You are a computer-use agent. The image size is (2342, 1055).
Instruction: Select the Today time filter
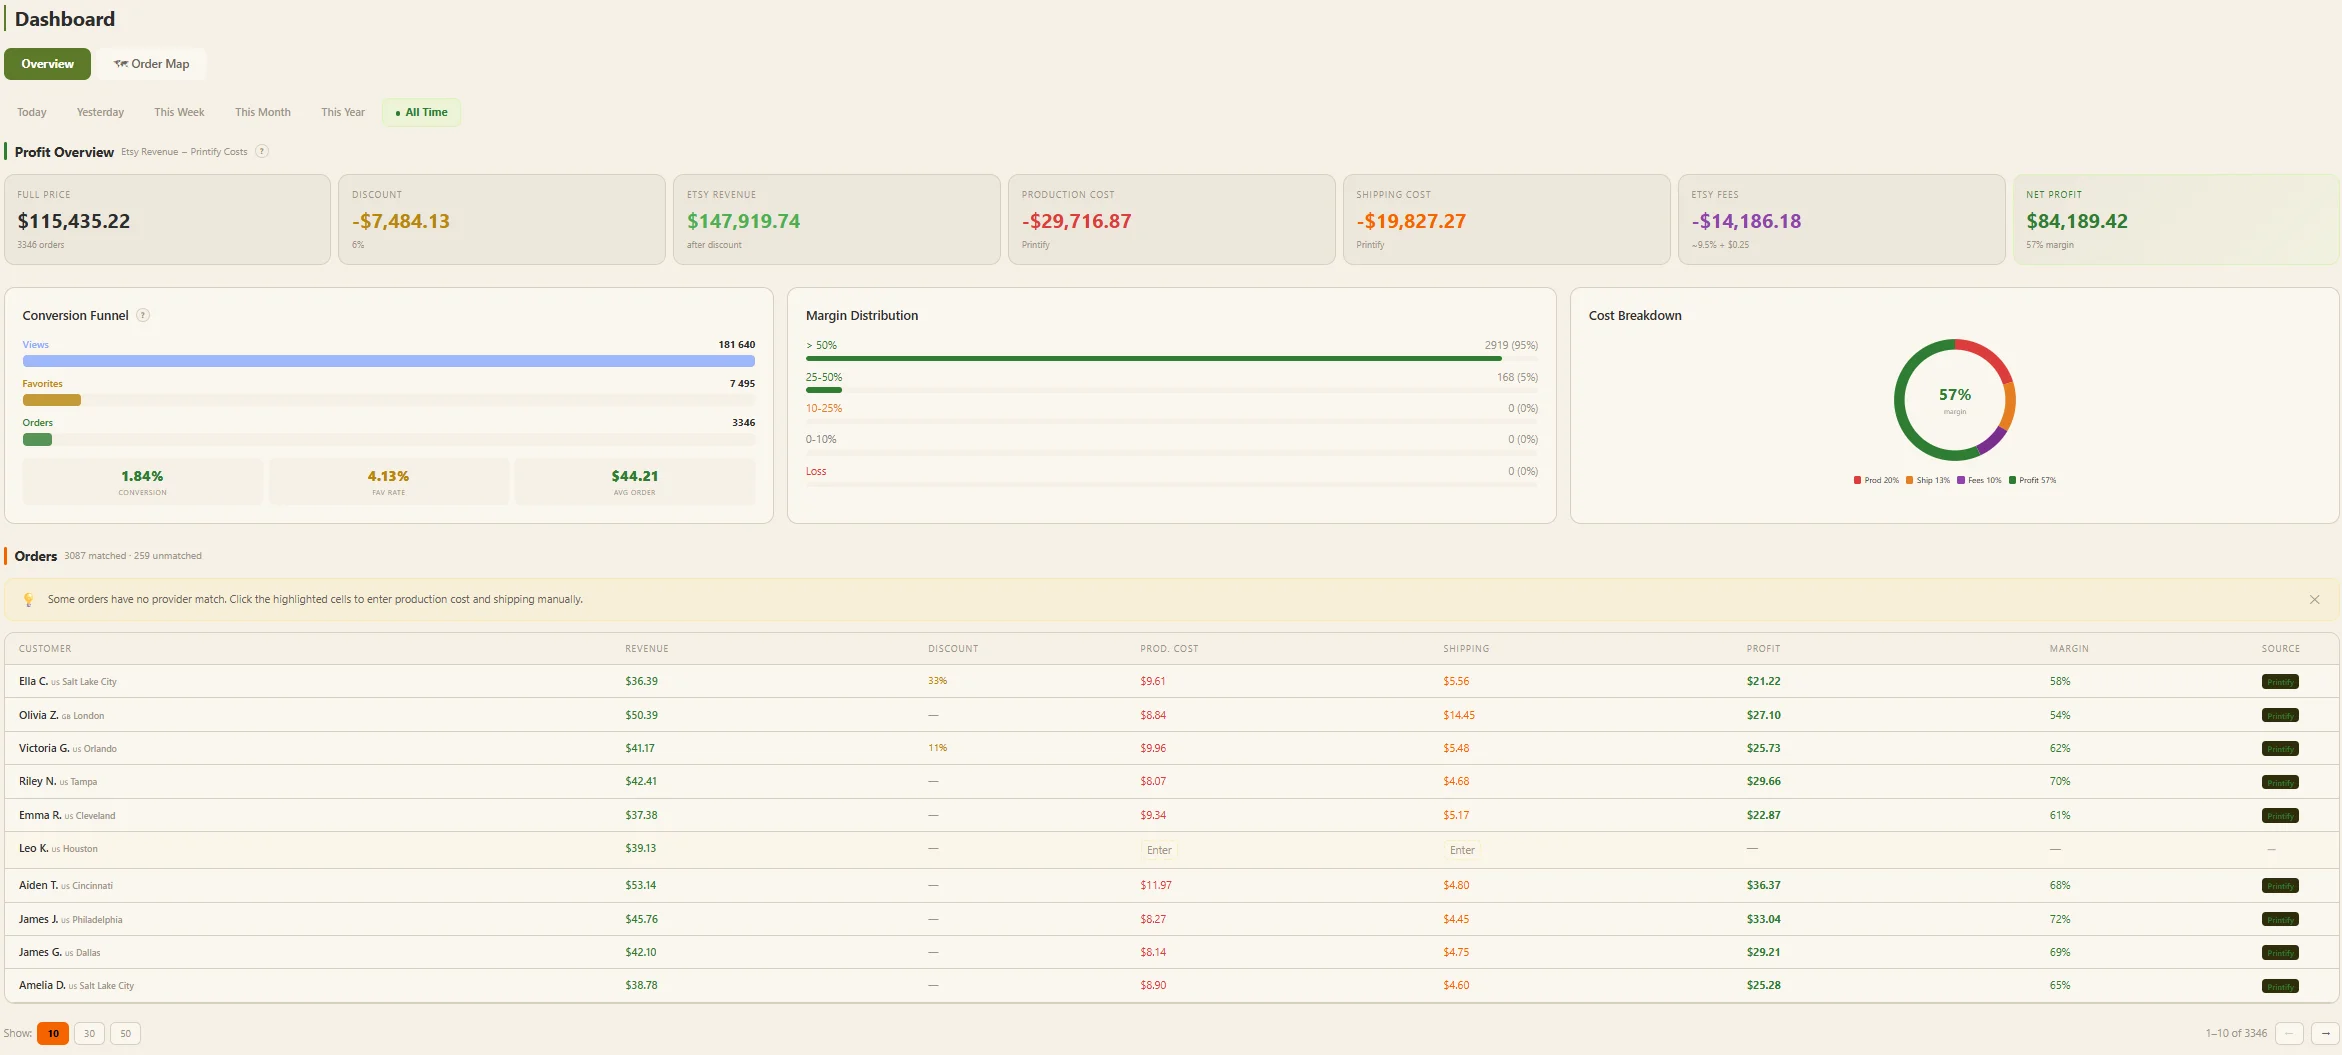(x=31, y=112)
